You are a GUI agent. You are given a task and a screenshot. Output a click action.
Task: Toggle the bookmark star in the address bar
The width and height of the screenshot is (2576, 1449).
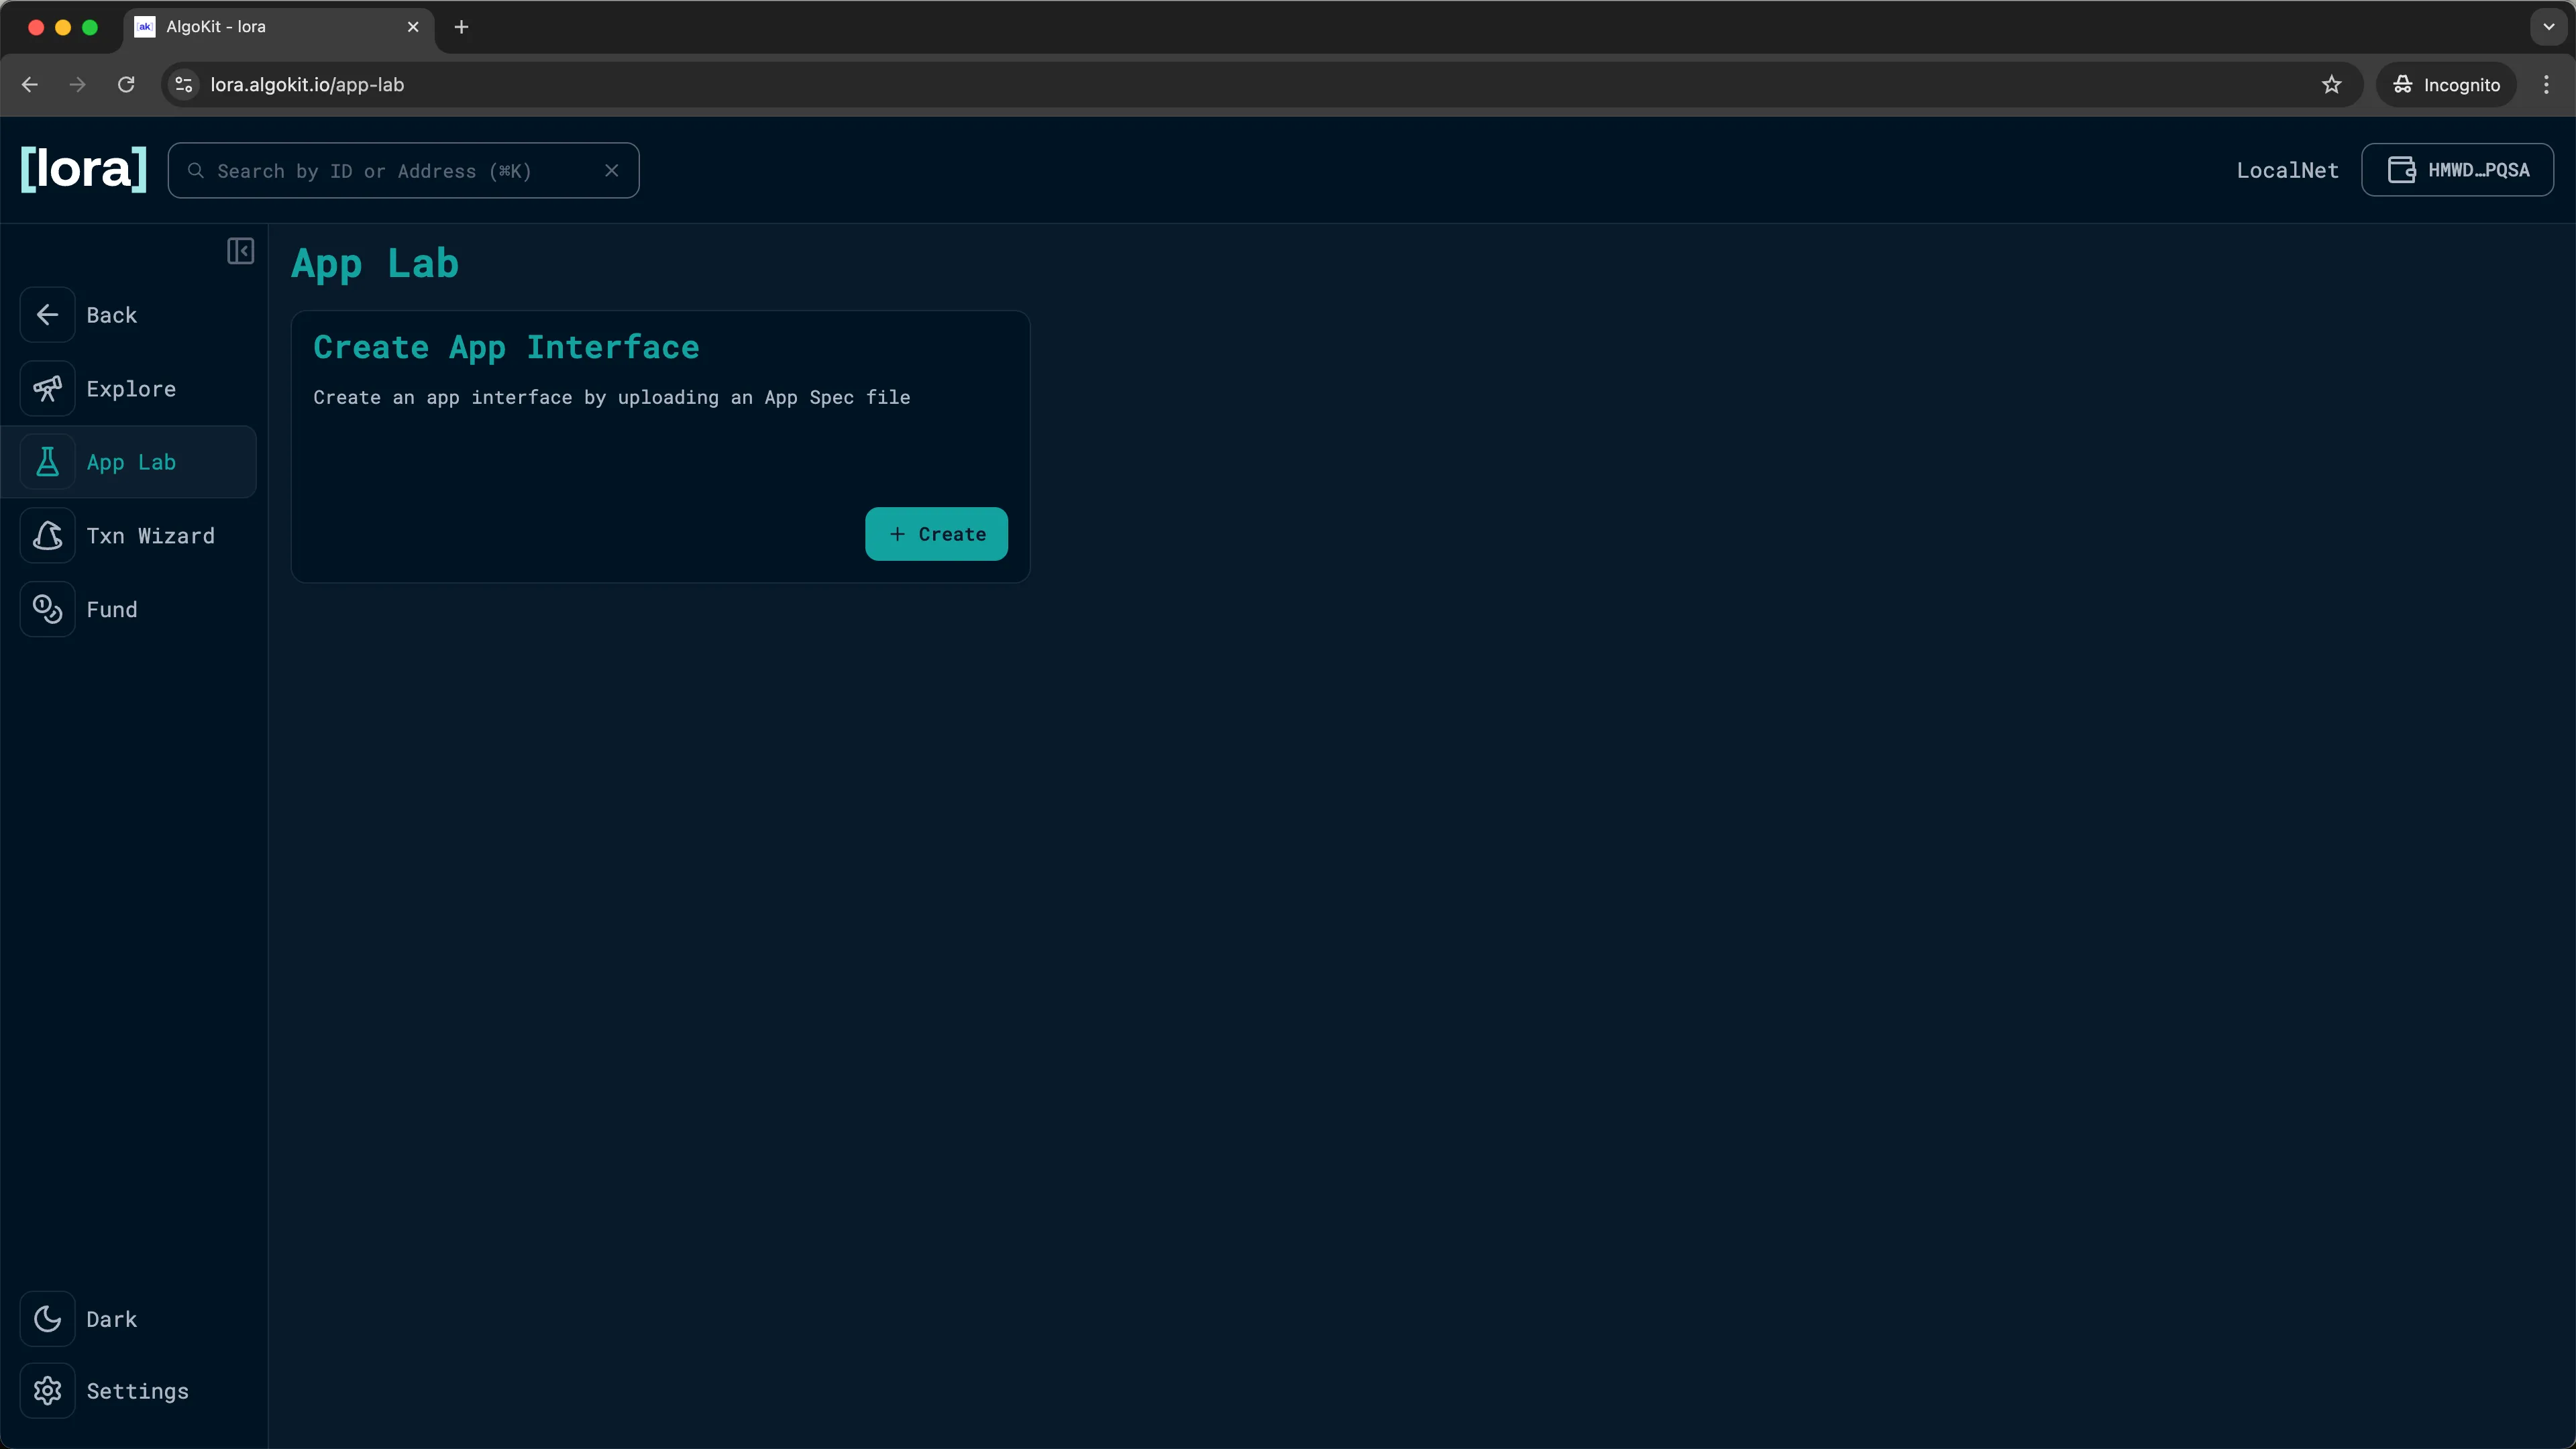coord(2331,84)
